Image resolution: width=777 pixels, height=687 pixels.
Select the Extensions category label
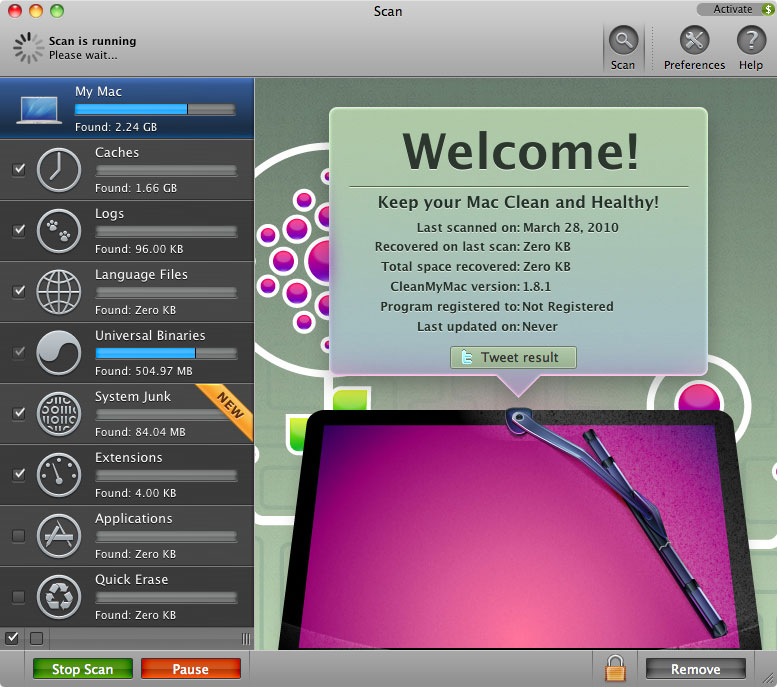[x=129, y=458]
